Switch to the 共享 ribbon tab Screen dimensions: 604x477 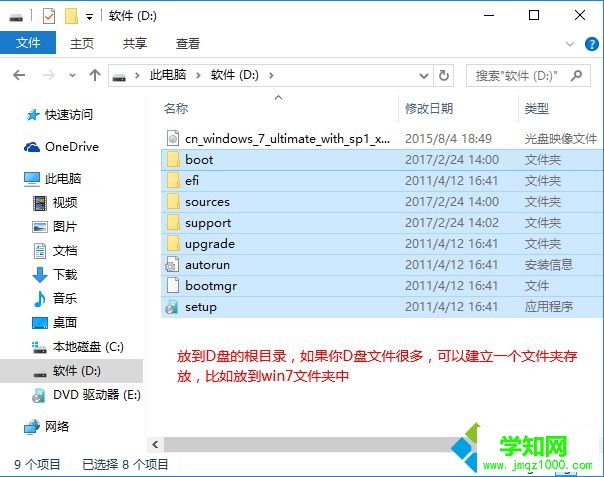coord(134,43)
